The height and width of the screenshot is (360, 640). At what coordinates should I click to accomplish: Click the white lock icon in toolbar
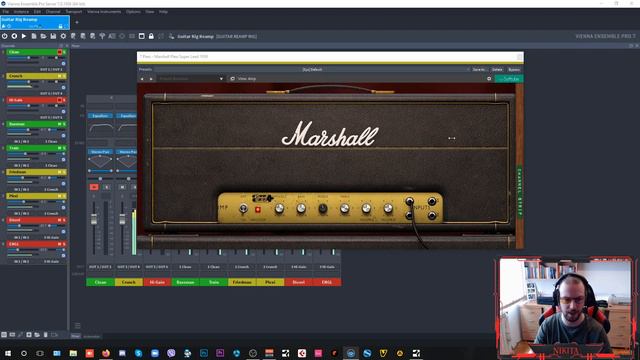coord(151,36)
